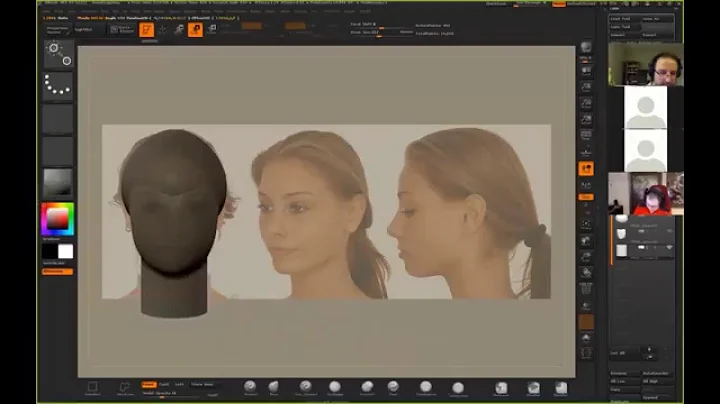
Task: Open the Brush menu
Action: click(x=59, y=11)
